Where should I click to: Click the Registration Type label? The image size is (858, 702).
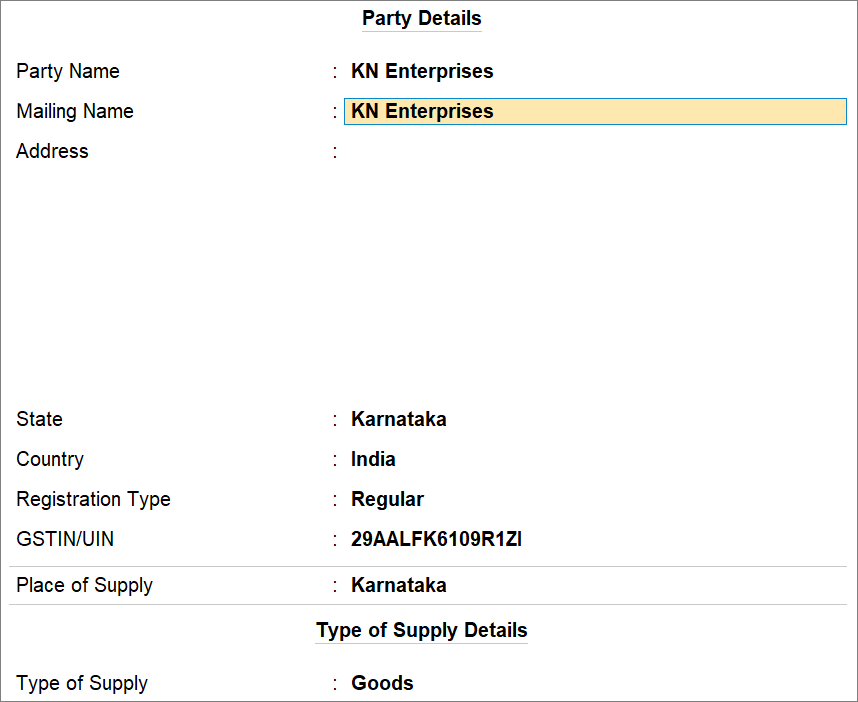tap(93, 499)
